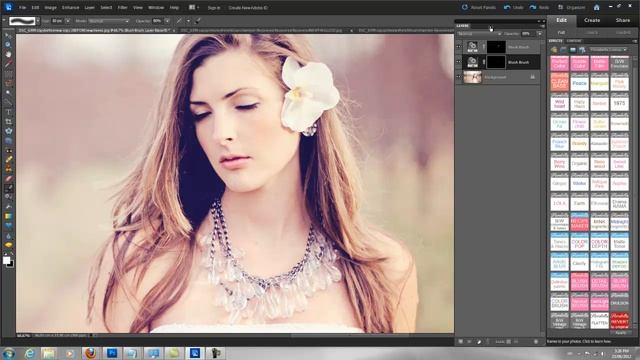Open the Filter menu
This screenshot has height=360, width=640.
122,7
